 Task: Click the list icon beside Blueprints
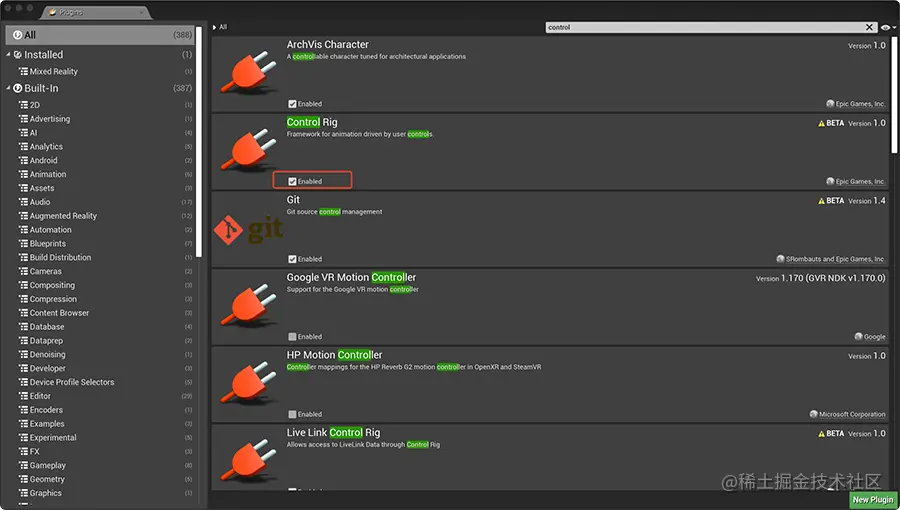click(x=24, y=243)
